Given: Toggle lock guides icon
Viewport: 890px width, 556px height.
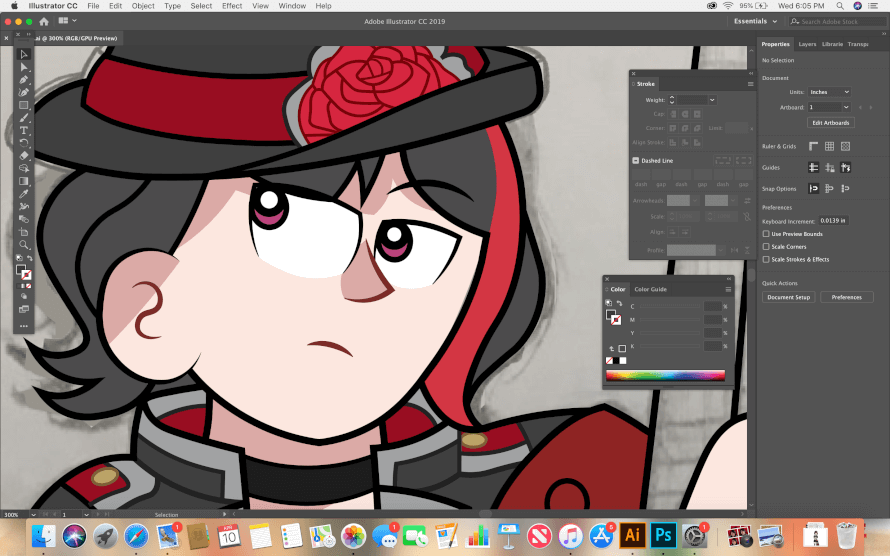Looking at the screenshot, I should click(829, 167).
